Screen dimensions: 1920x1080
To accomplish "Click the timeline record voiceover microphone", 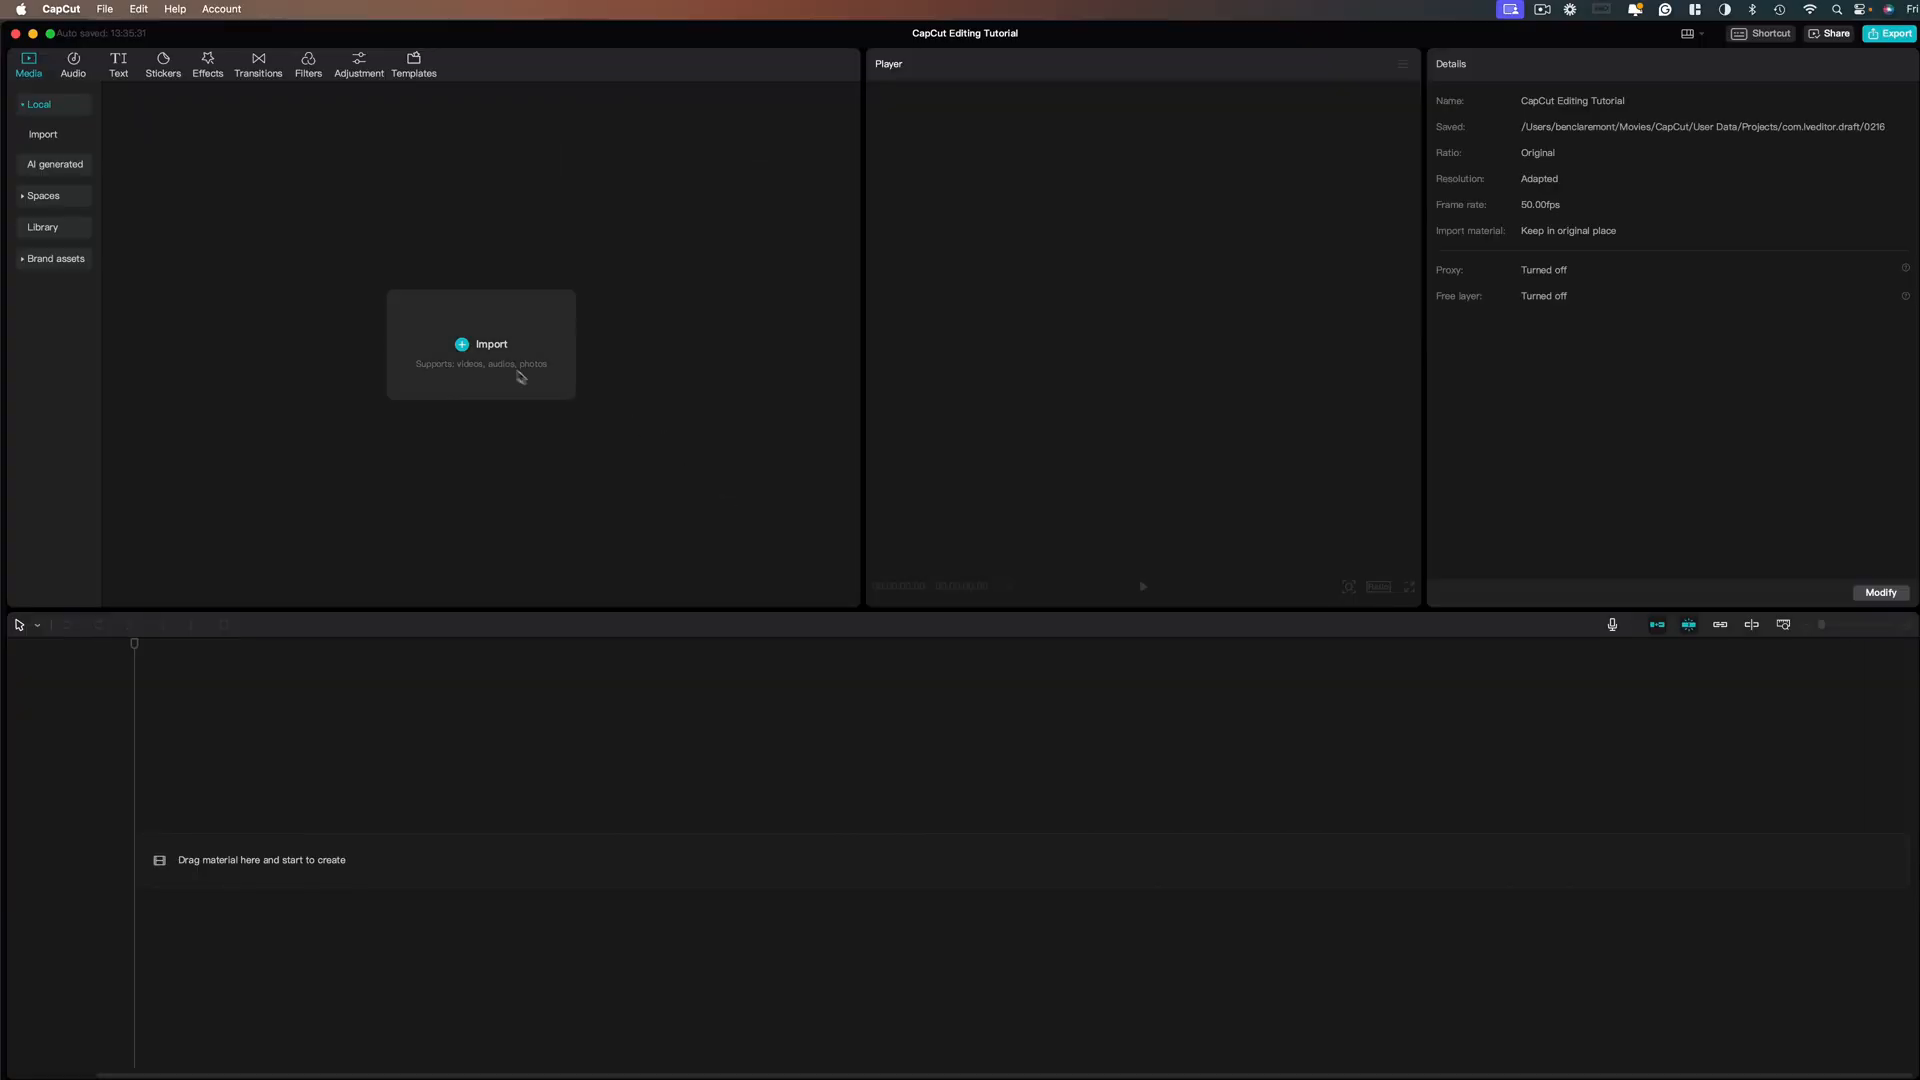I will [1612, 625].
